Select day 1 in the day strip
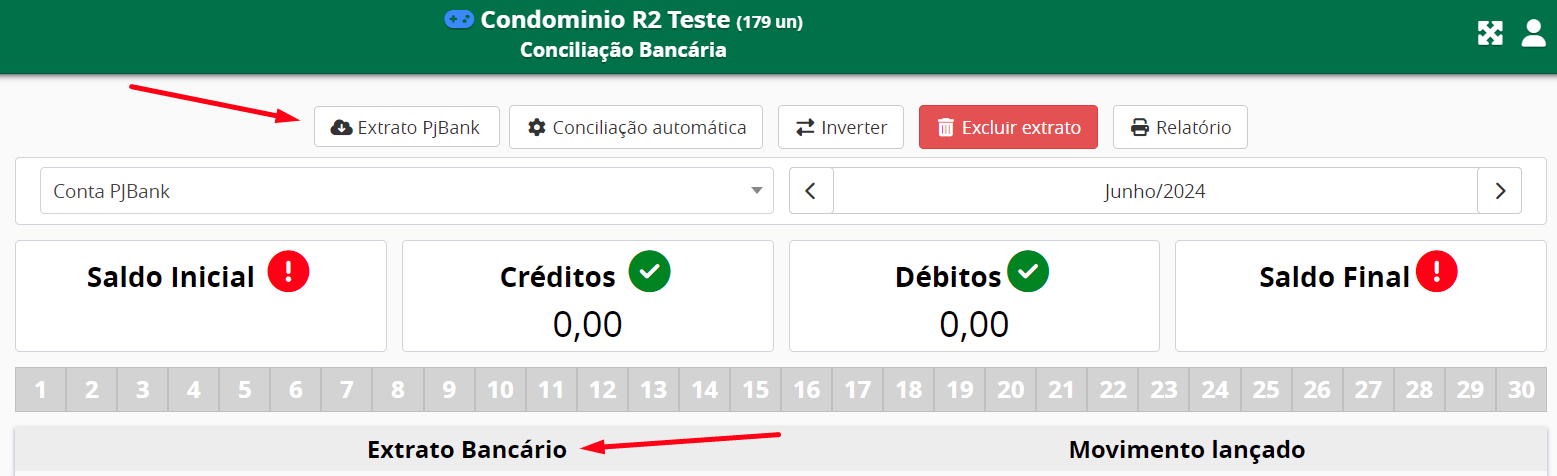Image resolution: width=1557 pixels, height=476 pixels. [x=41, y=390]
